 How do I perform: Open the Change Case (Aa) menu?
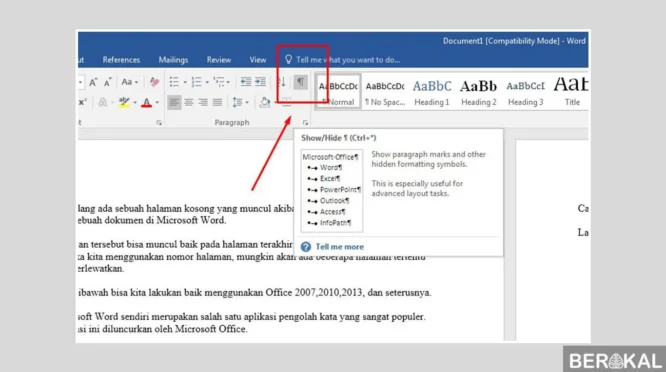pos(130,82)
